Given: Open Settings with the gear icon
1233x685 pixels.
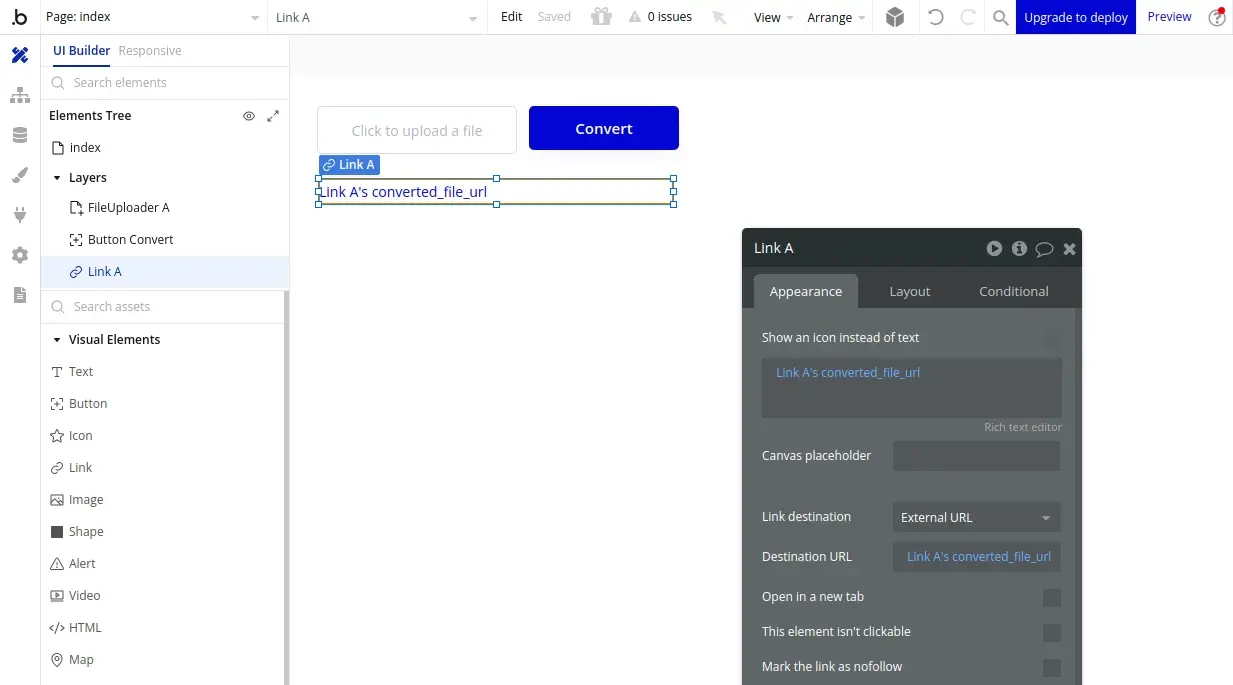Looking at the screenshot, I should pos(19,255).
